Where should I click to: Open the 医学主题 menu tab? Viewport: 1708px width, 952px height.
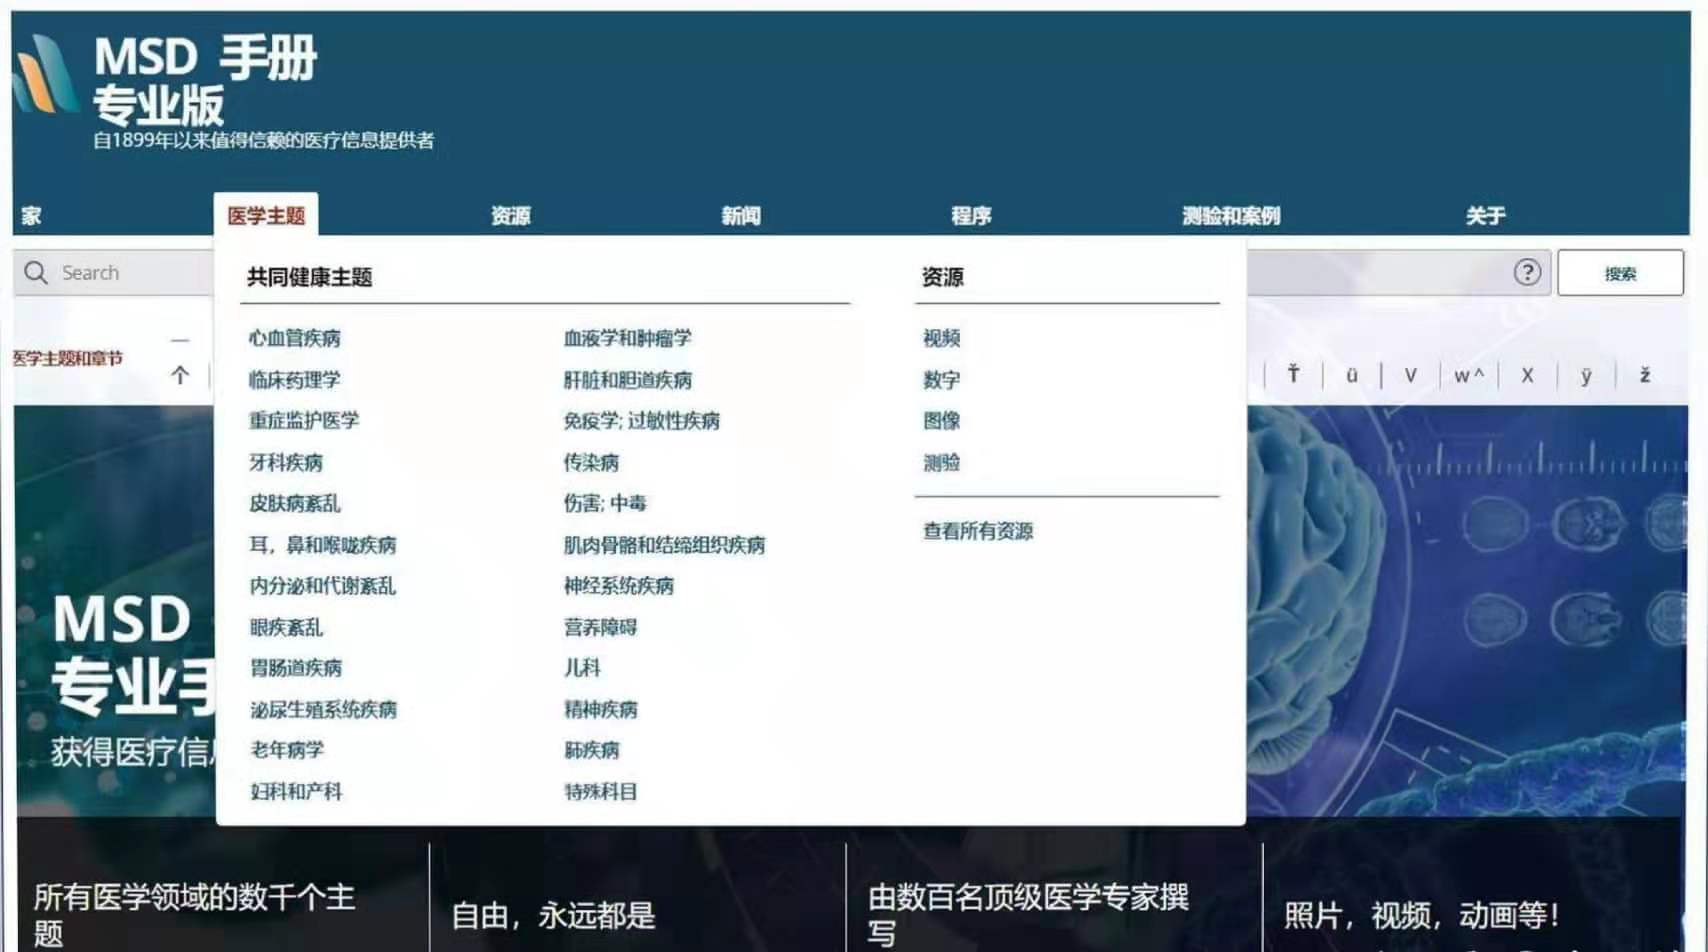tap(266, 213)
